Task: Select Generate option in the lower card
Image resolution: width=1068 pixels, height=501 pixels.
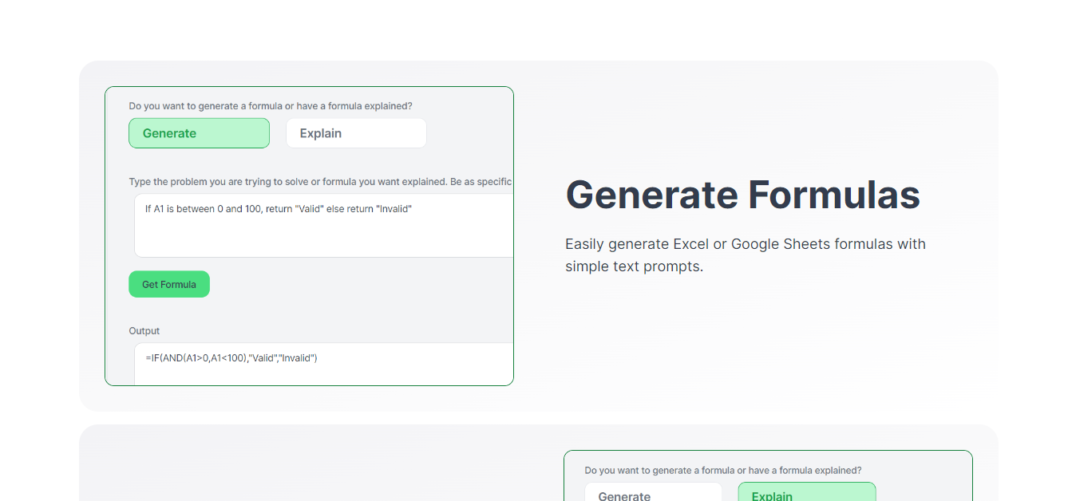Action: pos(653,493)
